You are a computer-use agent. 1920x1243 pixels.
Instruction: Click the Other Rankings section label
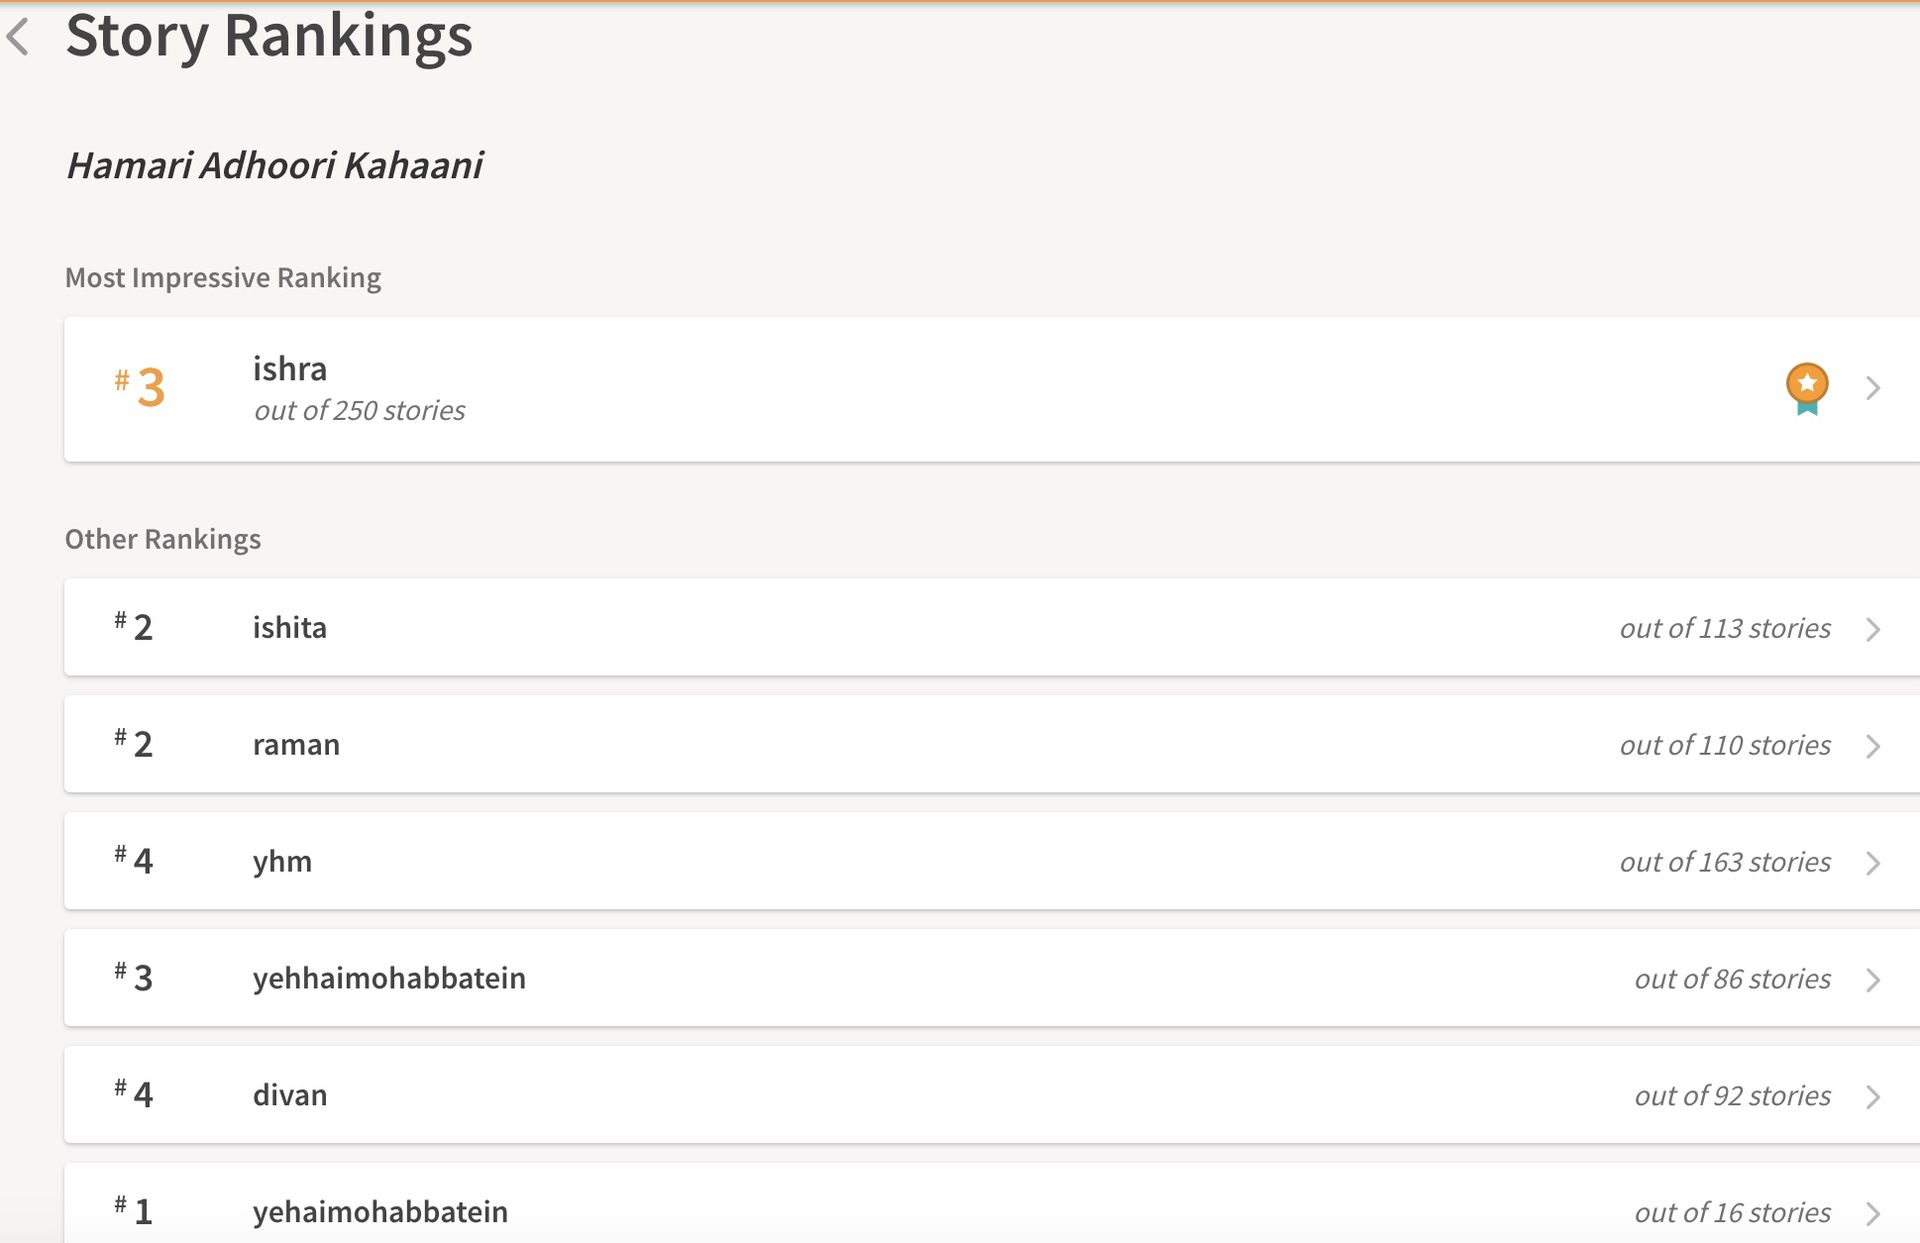coord(163,539)
